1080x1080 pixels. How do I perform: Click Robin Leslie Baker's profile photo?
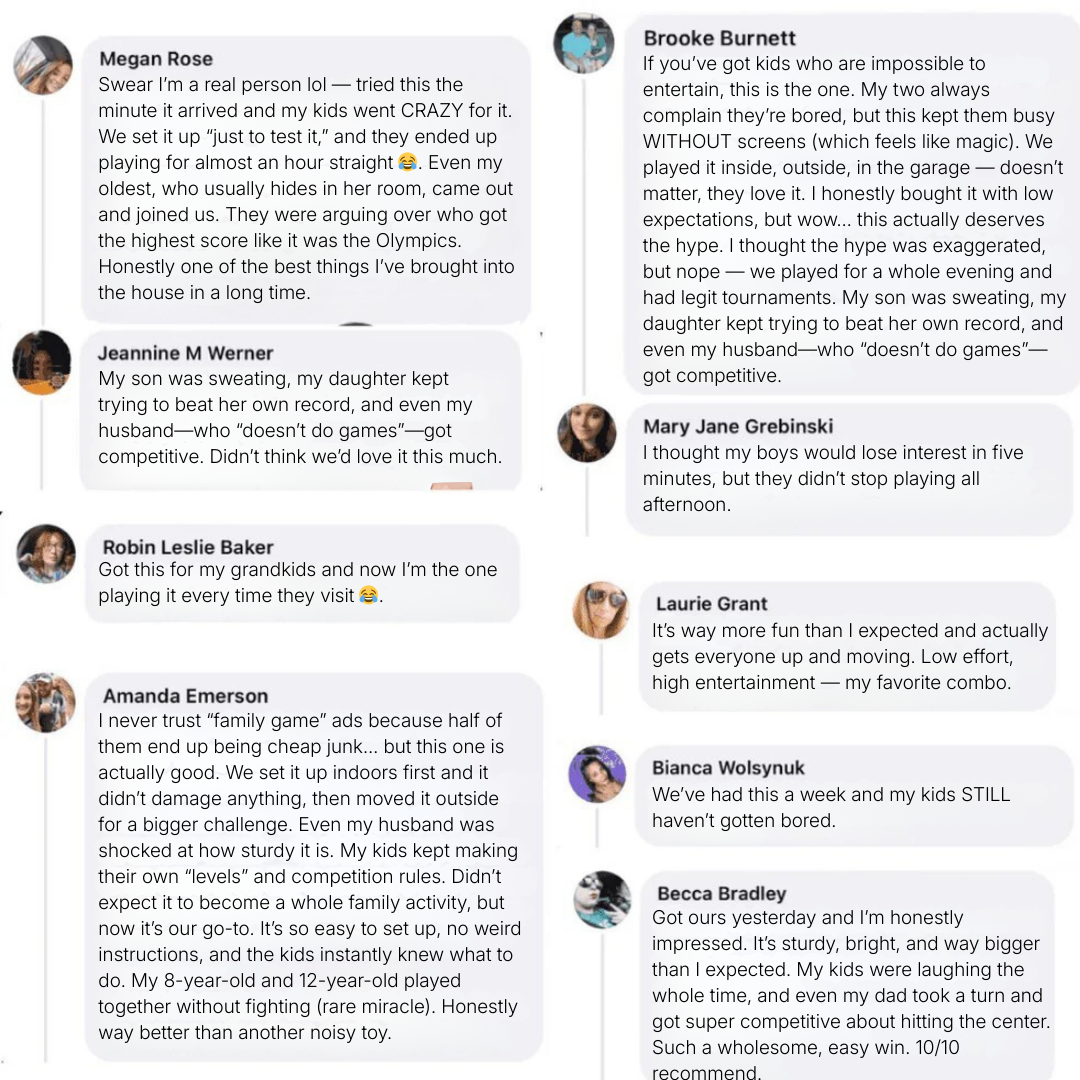tap(46, 553)
